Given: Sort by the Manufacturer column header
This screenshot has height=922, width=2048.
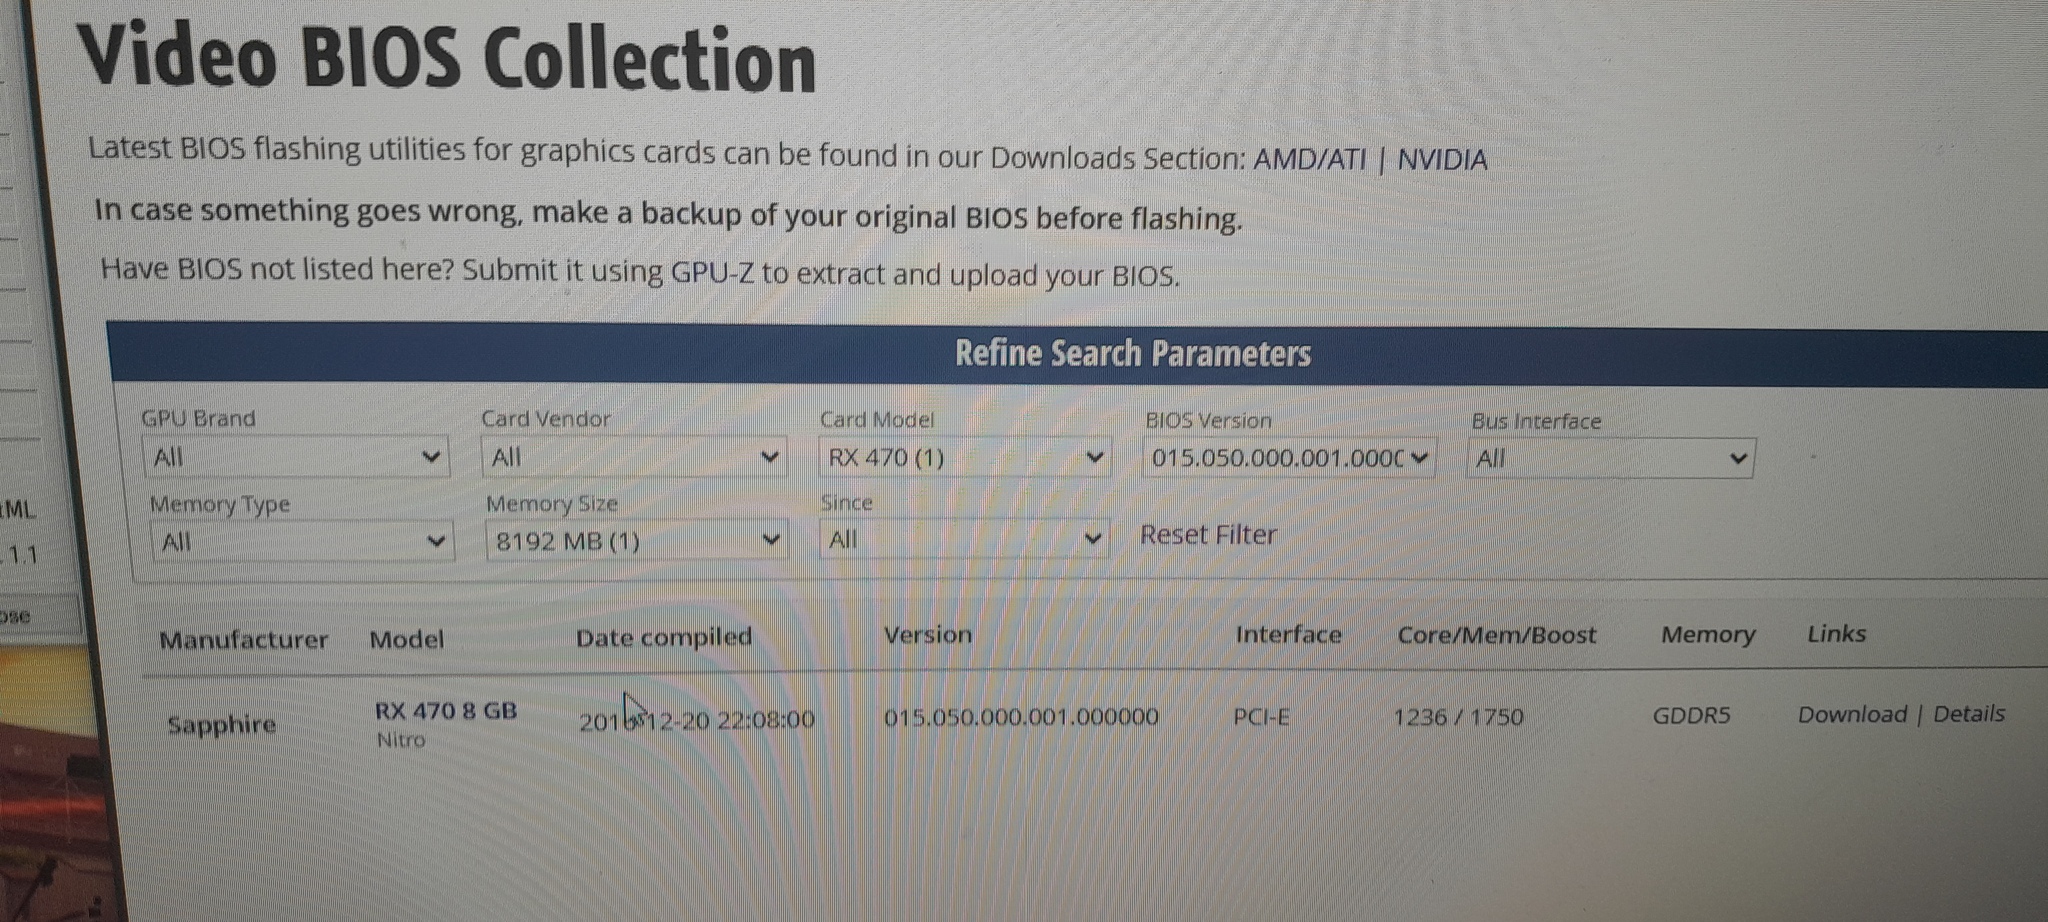Looking at the screenshot, I should (243, 640).
